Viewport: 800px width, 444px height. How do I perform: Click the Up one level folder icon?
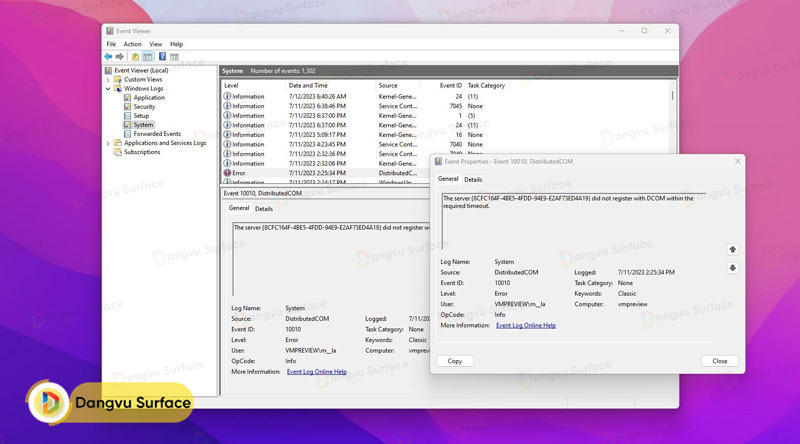pyautogui.click(x=135, y=57)
